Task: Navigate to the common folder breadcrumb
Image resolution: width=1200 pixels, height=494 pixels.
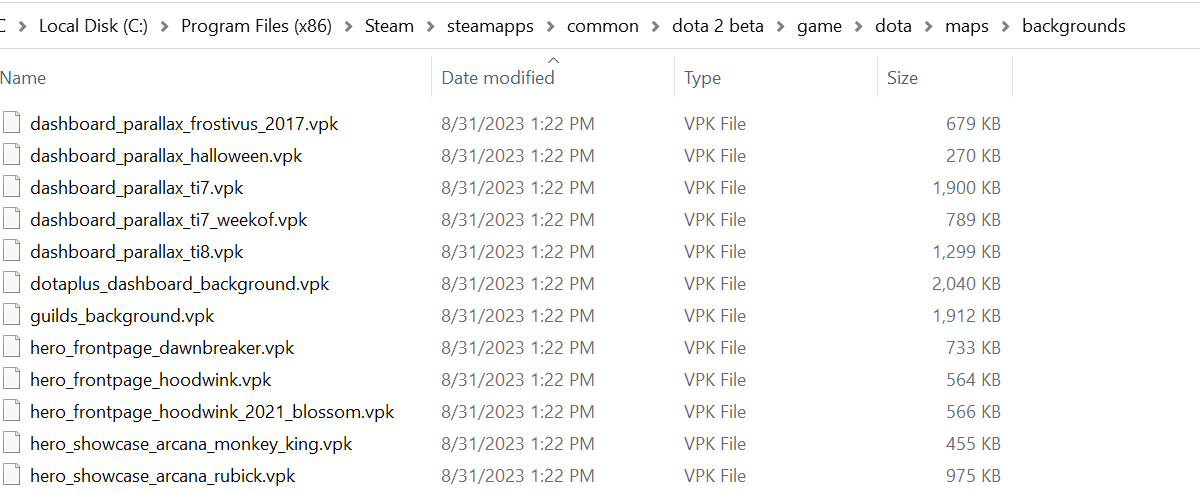Action: pyautogui.click(x=603, y=27)
